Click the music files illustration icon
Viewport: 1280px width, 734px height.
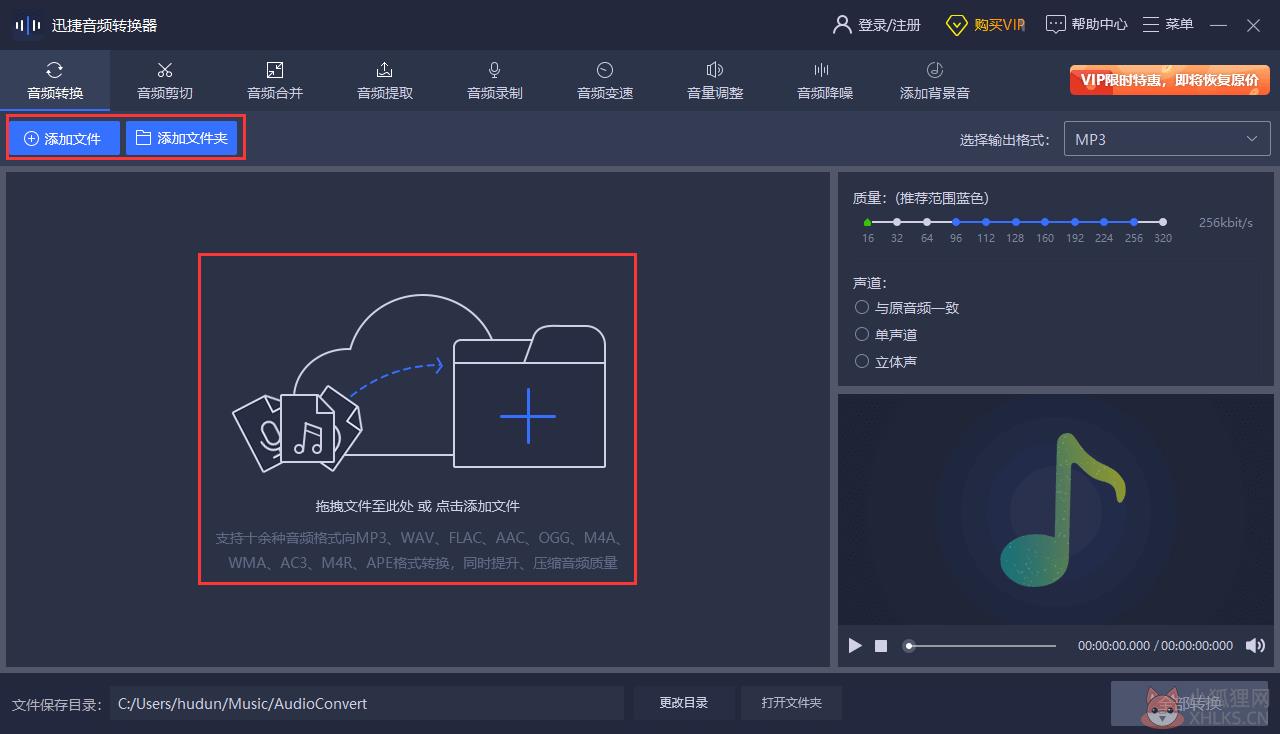coord(297,430)
